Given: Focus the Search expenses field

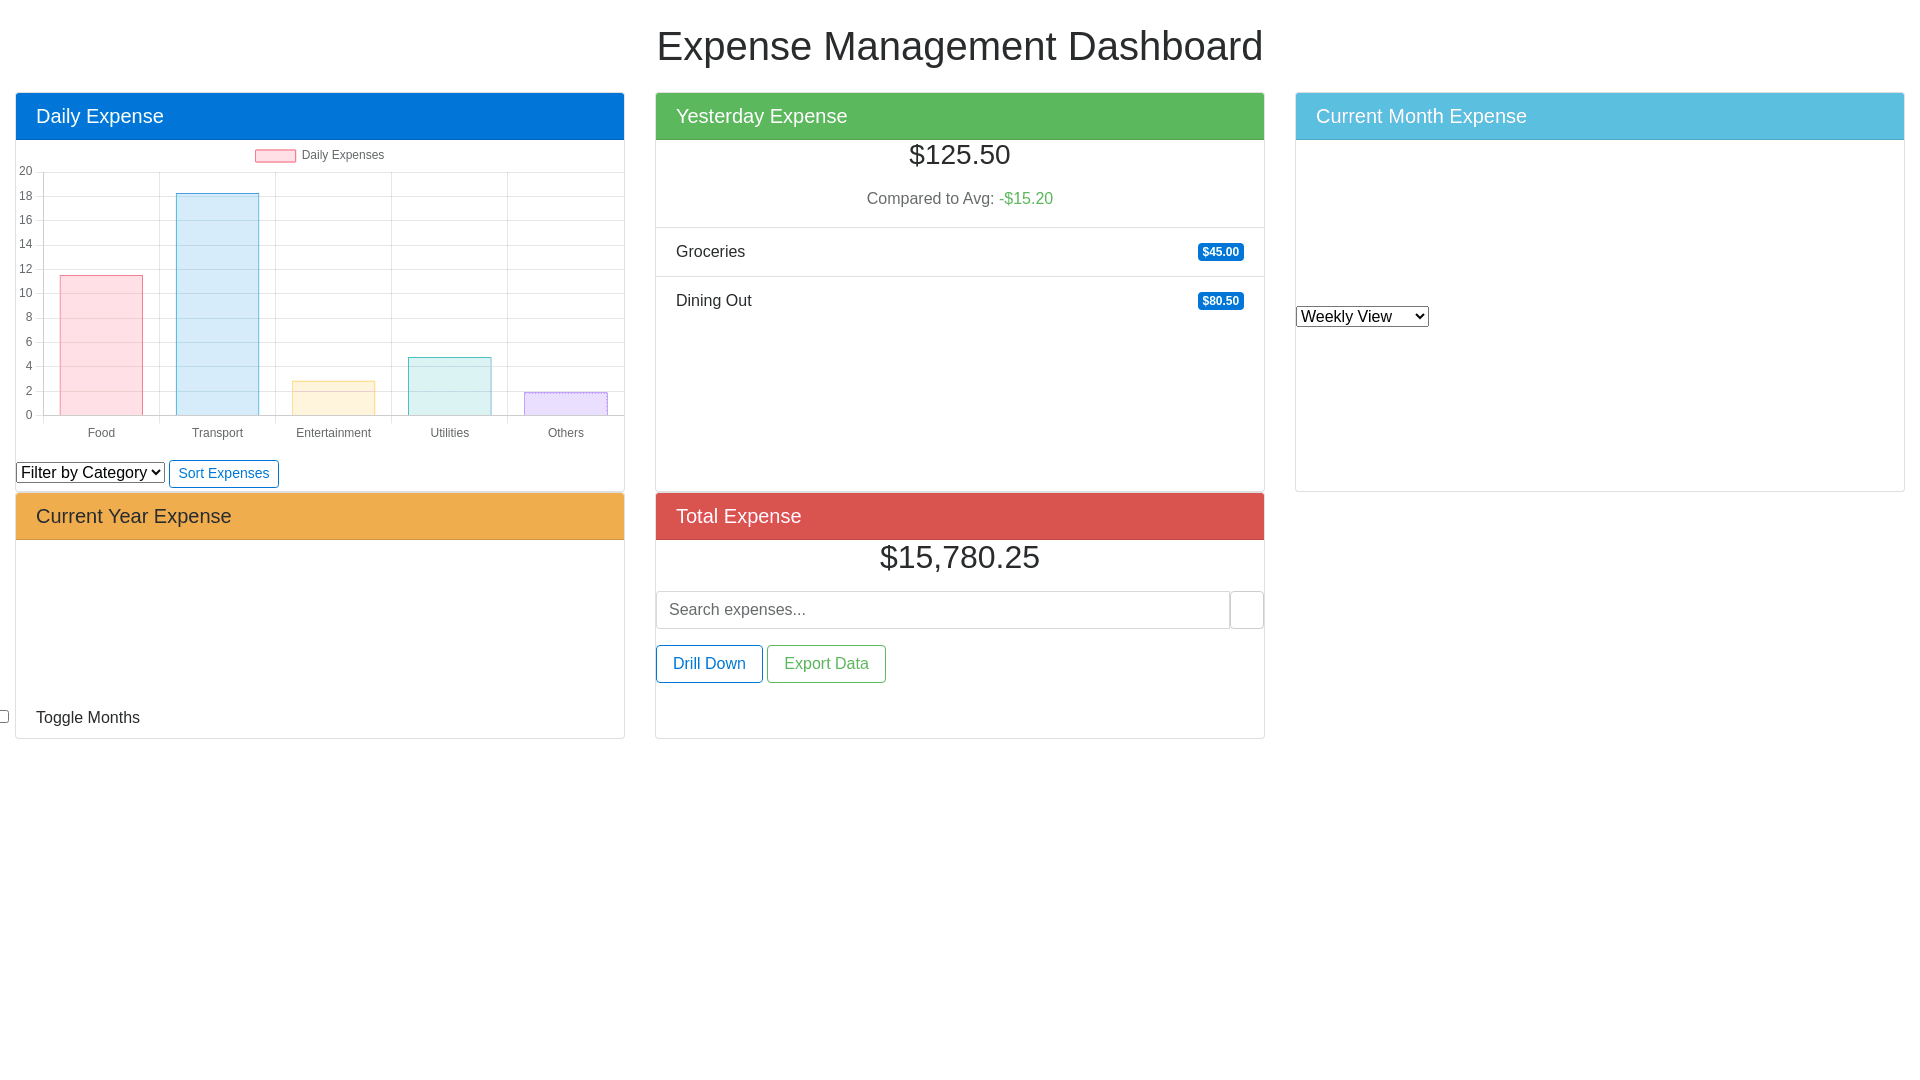Looking at the screenshot, I should tap(942, 610).
